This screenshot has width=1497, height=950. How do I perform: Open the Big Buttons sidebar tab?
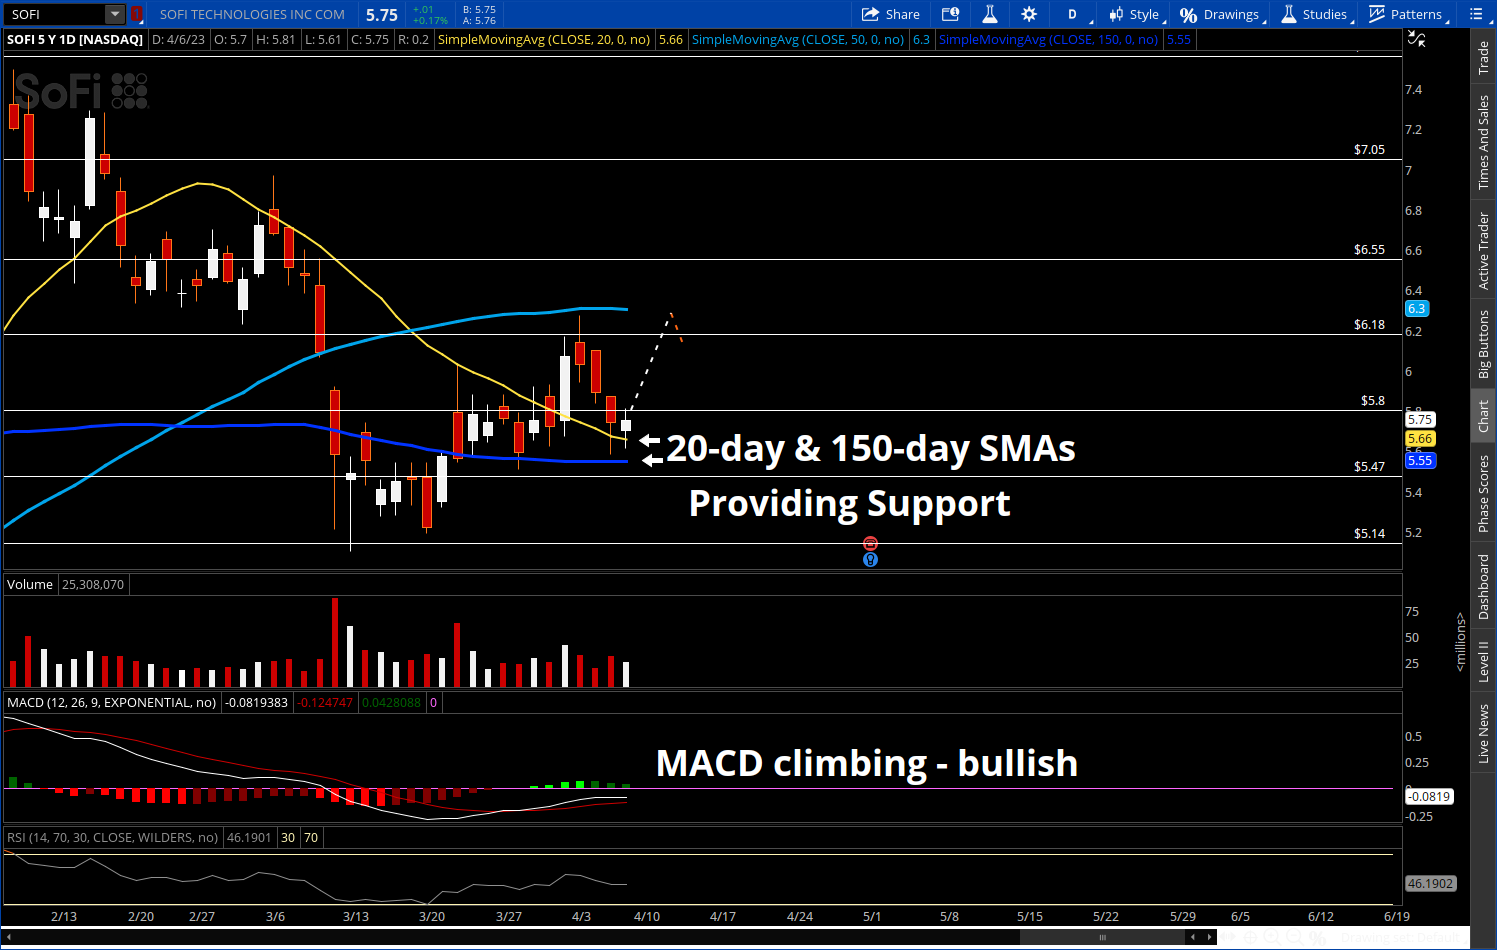(x=1484, y=344)
